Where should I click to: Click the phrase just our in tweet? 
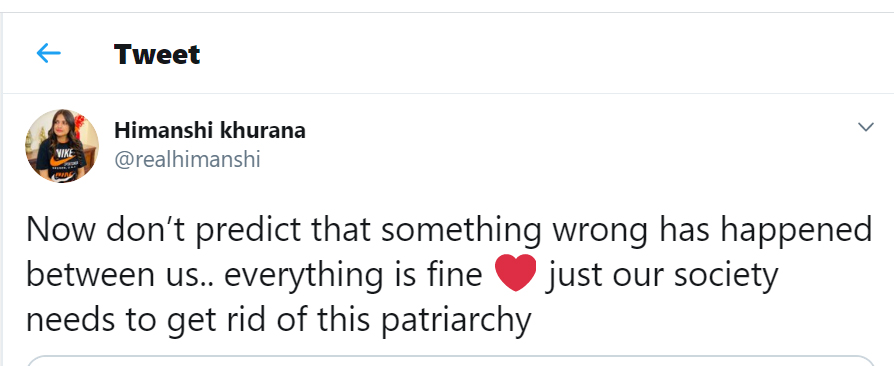point(606,276)
